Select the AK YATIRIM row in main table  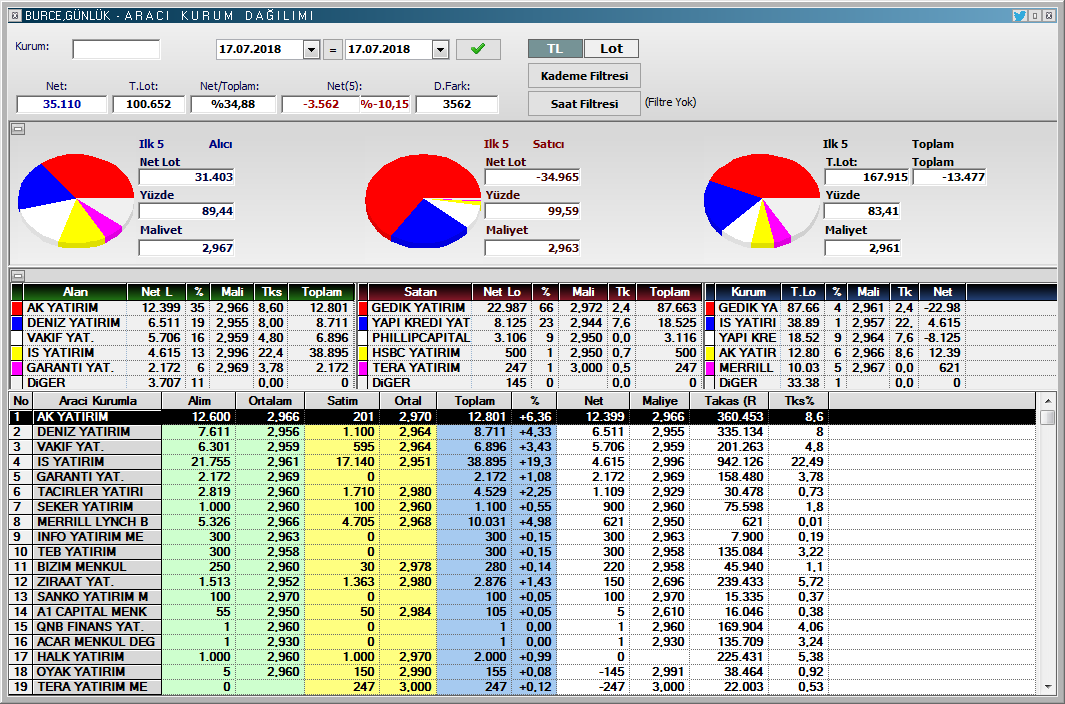coord(523,417)
